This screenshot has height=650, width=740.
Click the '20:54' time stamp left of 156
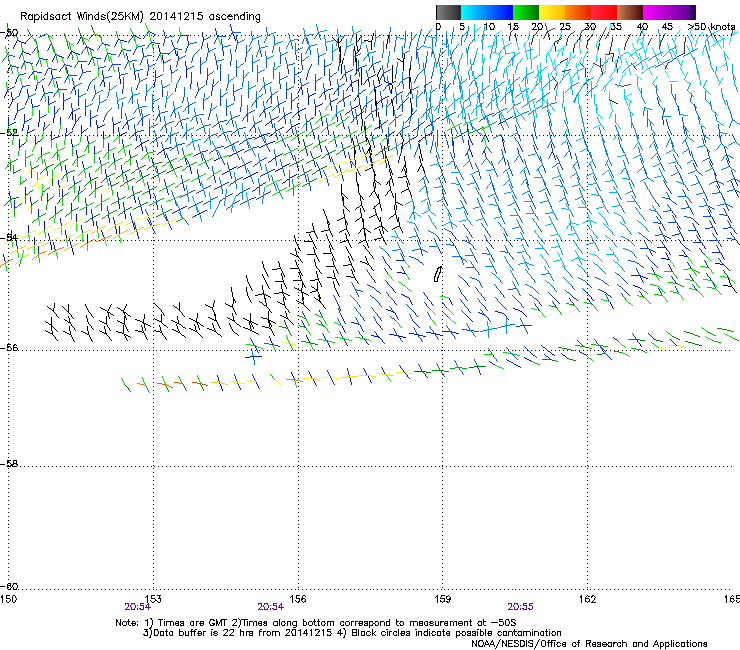(270, 607)
